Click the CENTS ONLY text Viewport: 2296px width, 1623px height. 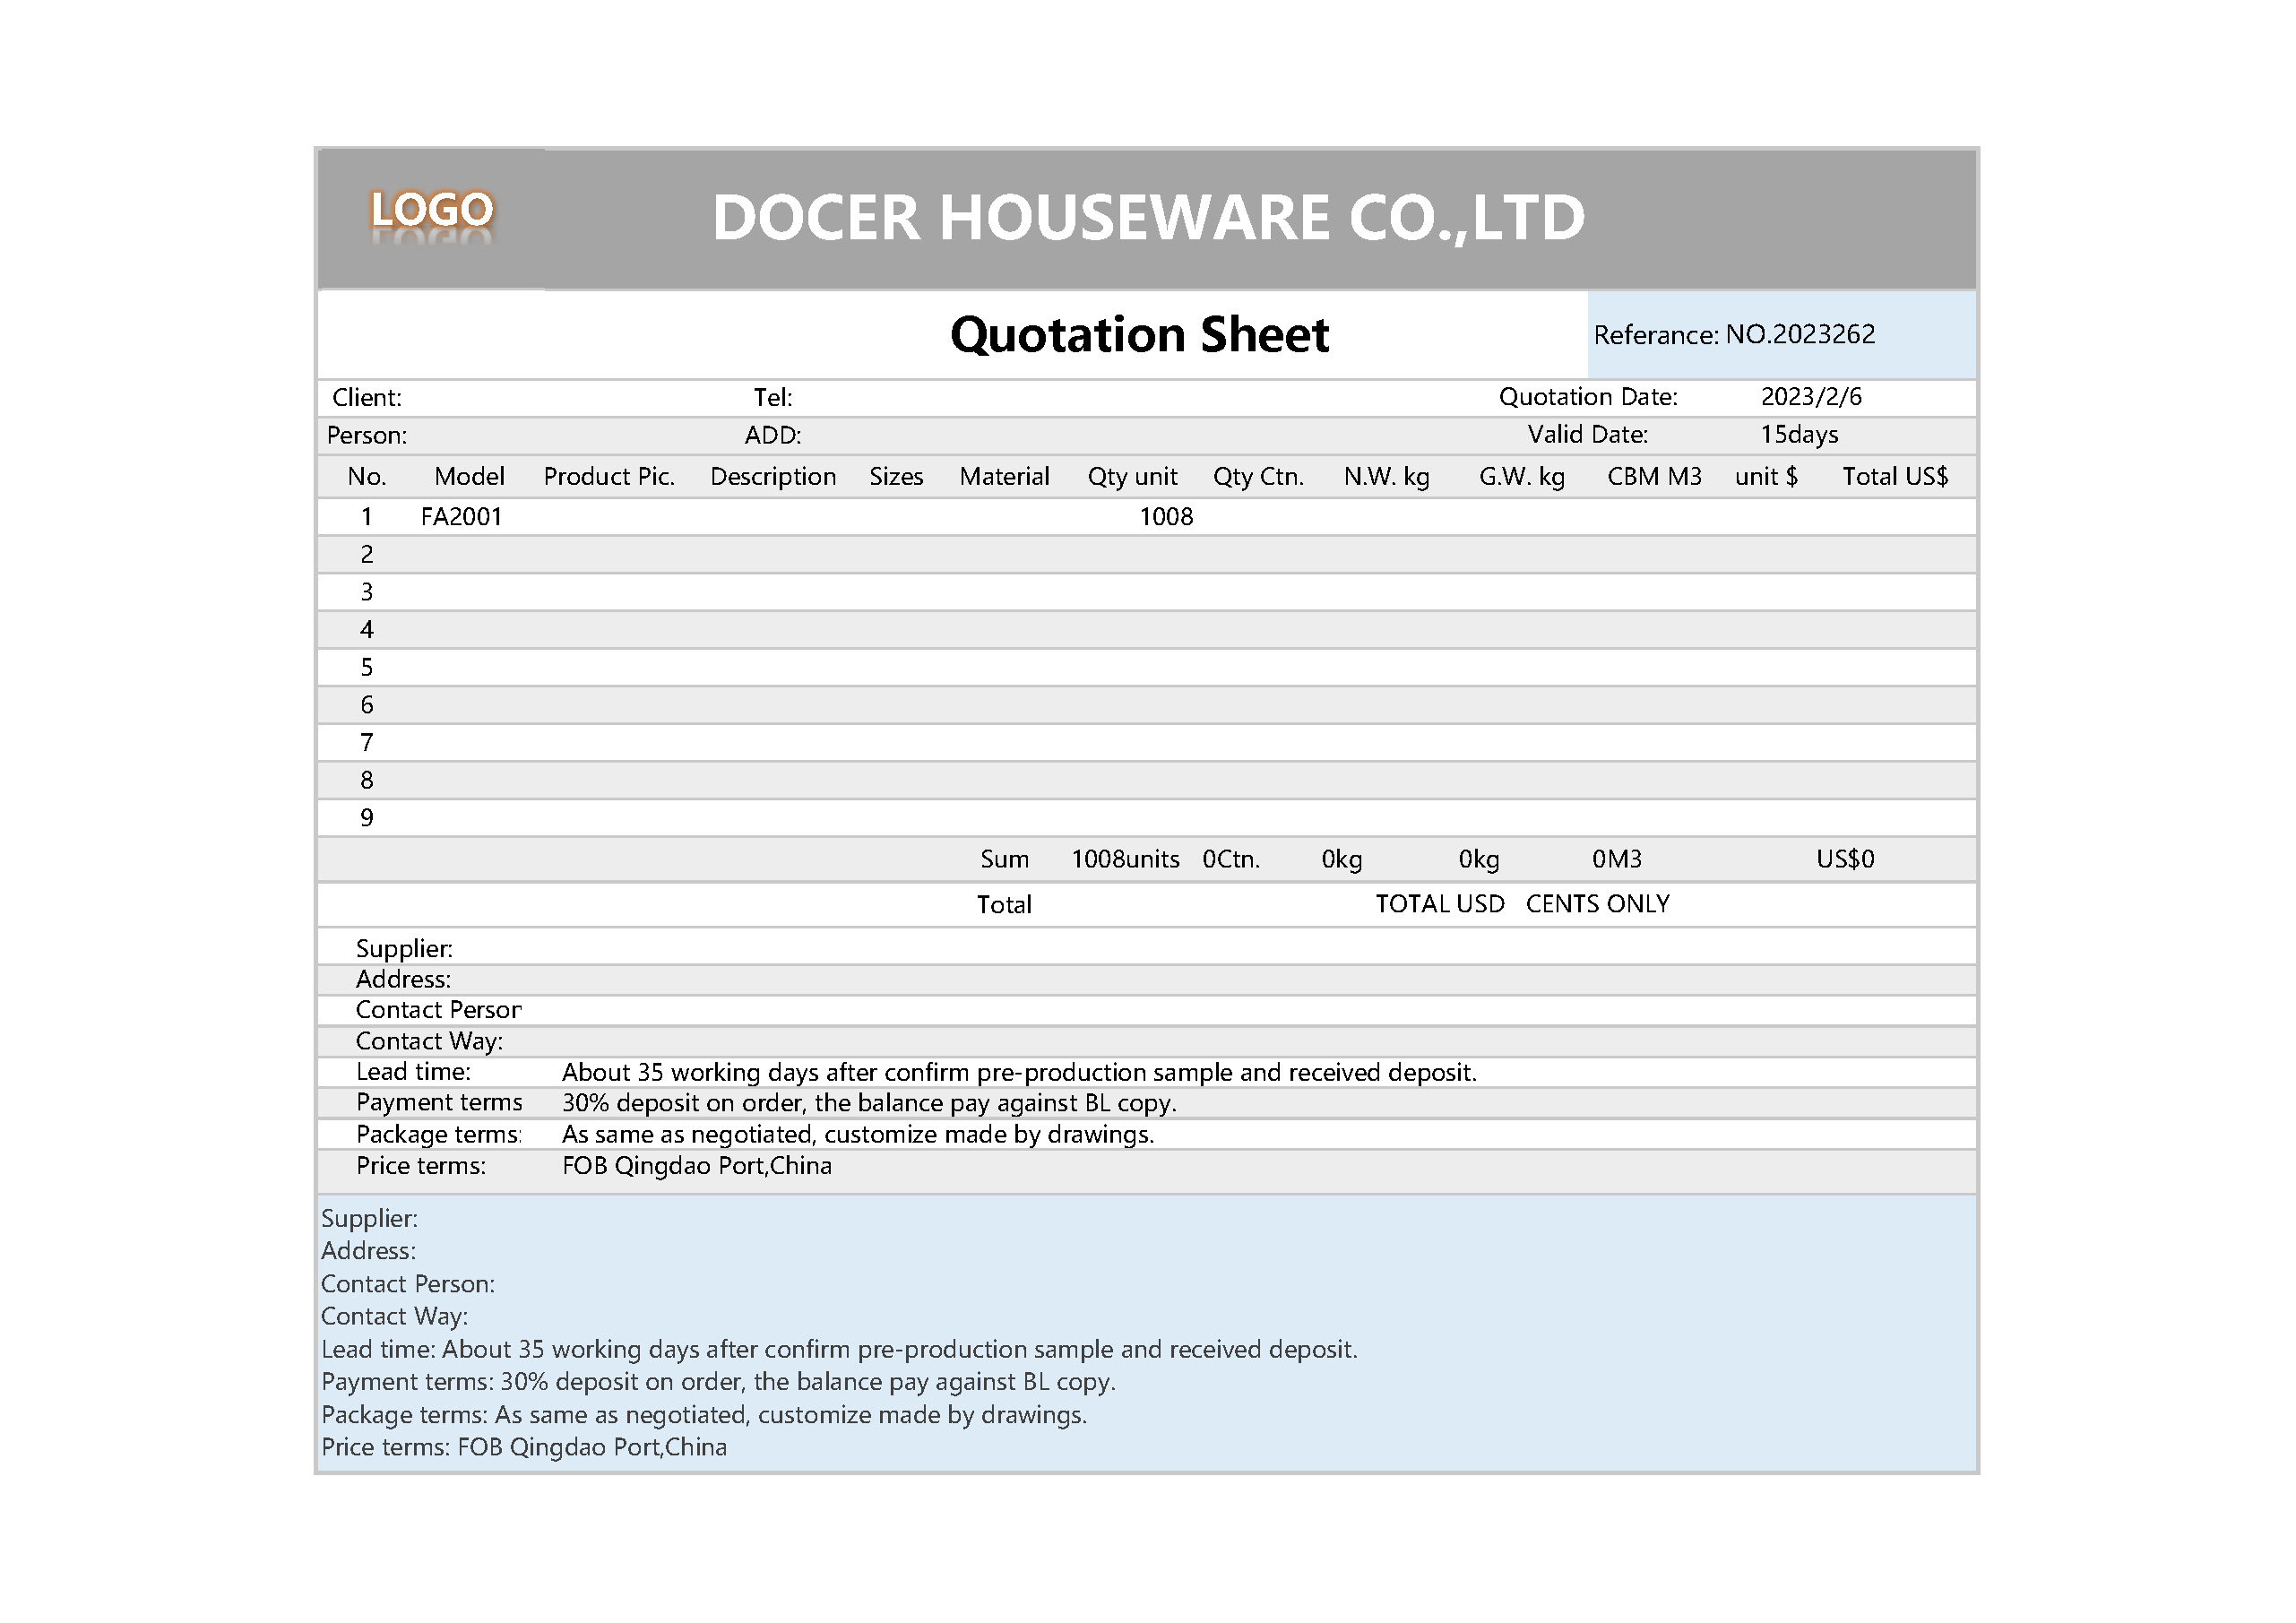[1597, 905]
